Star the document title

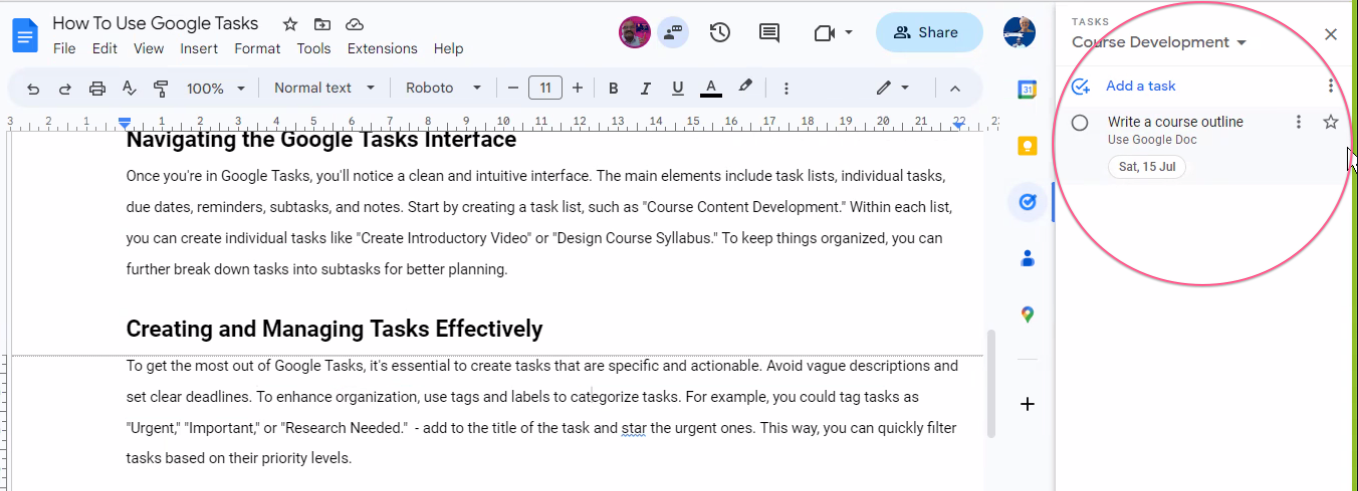click(290, 24)
